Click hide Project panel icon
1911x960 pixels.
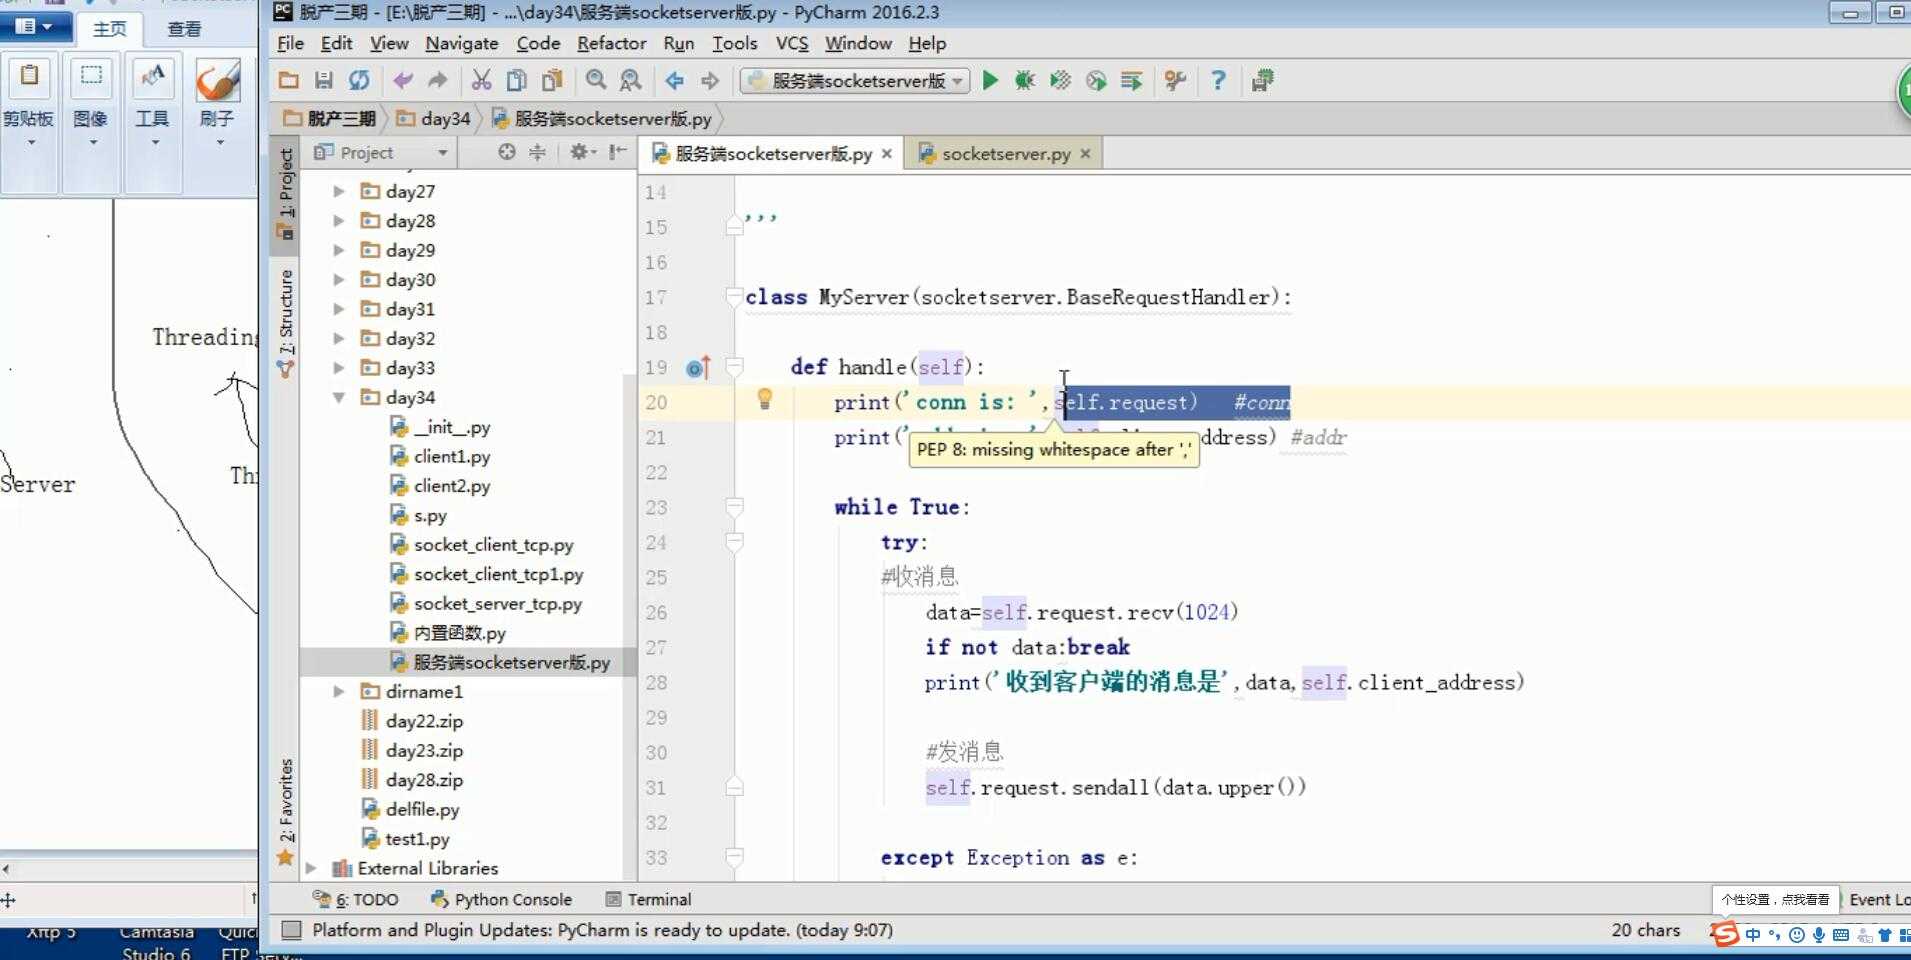point(617,152)
